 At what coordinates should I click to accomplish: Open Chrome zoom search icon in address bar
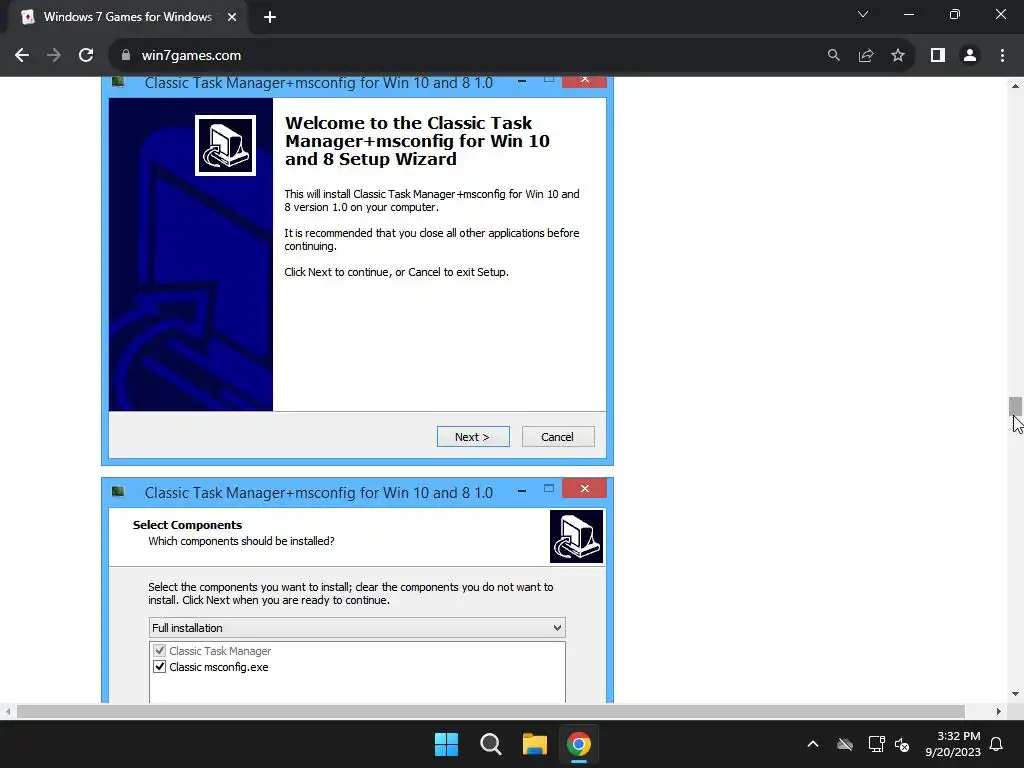pyautogui.click(x=833, y=56)
